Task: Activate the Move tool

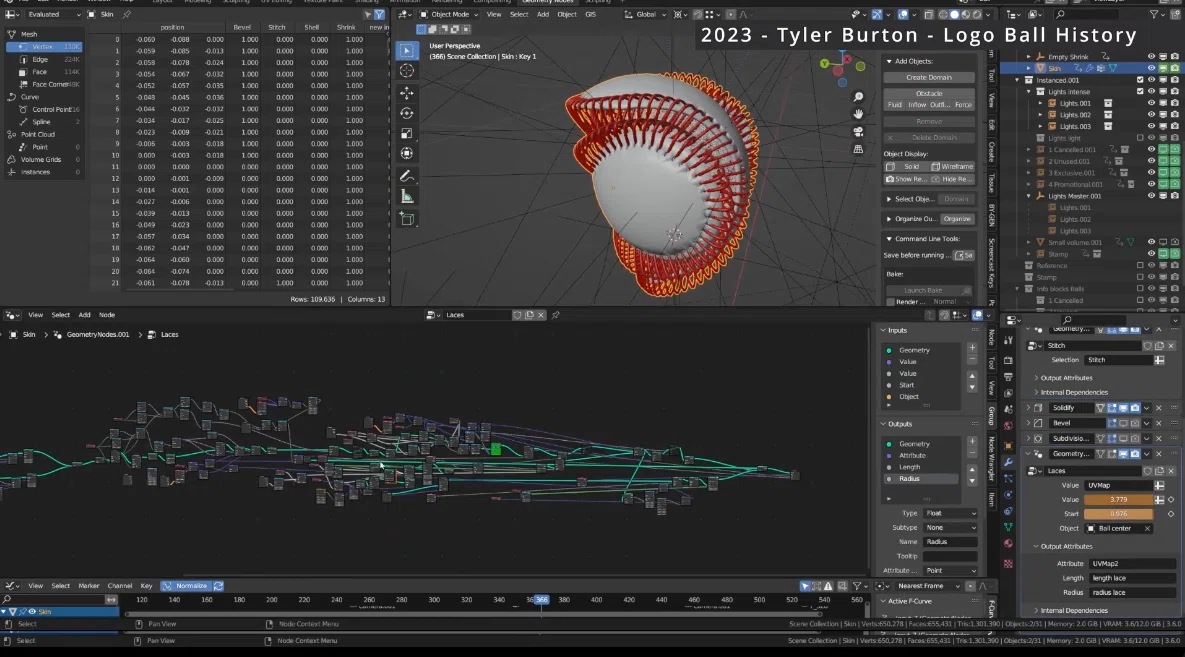Action: (x=407, y=93)
